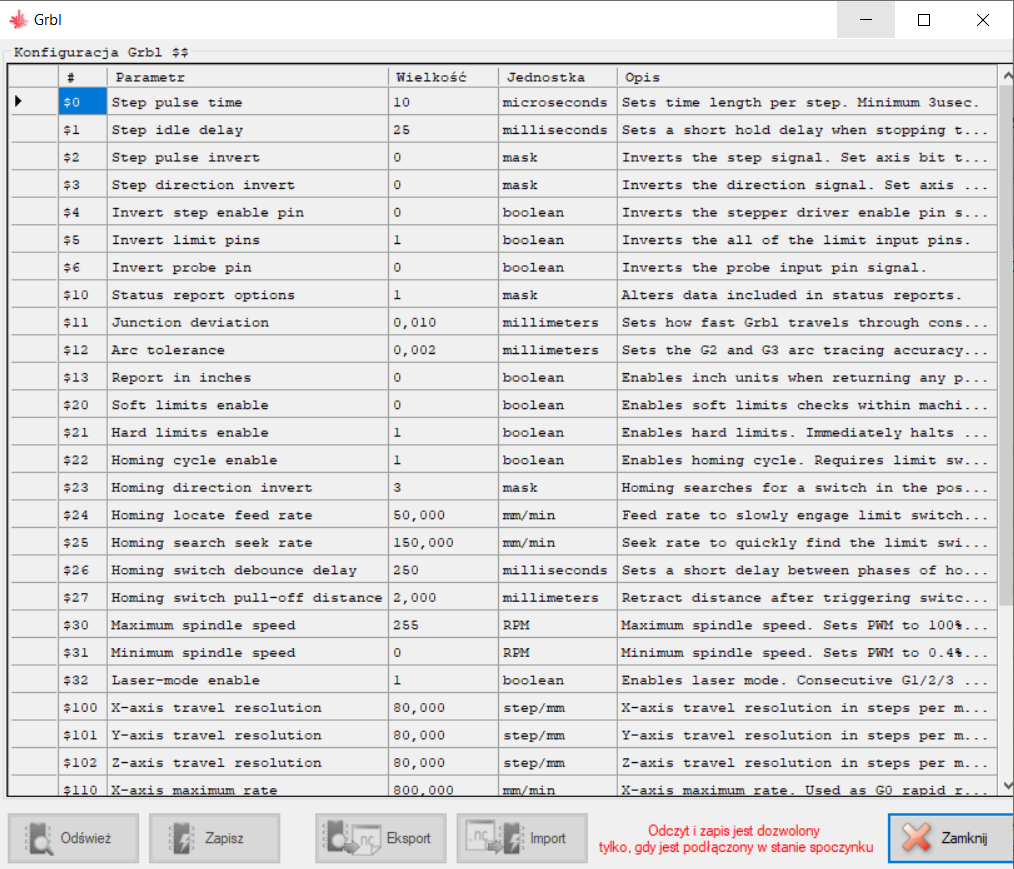
Task: Click the Report in inches parameter
Action: (248, 377)
